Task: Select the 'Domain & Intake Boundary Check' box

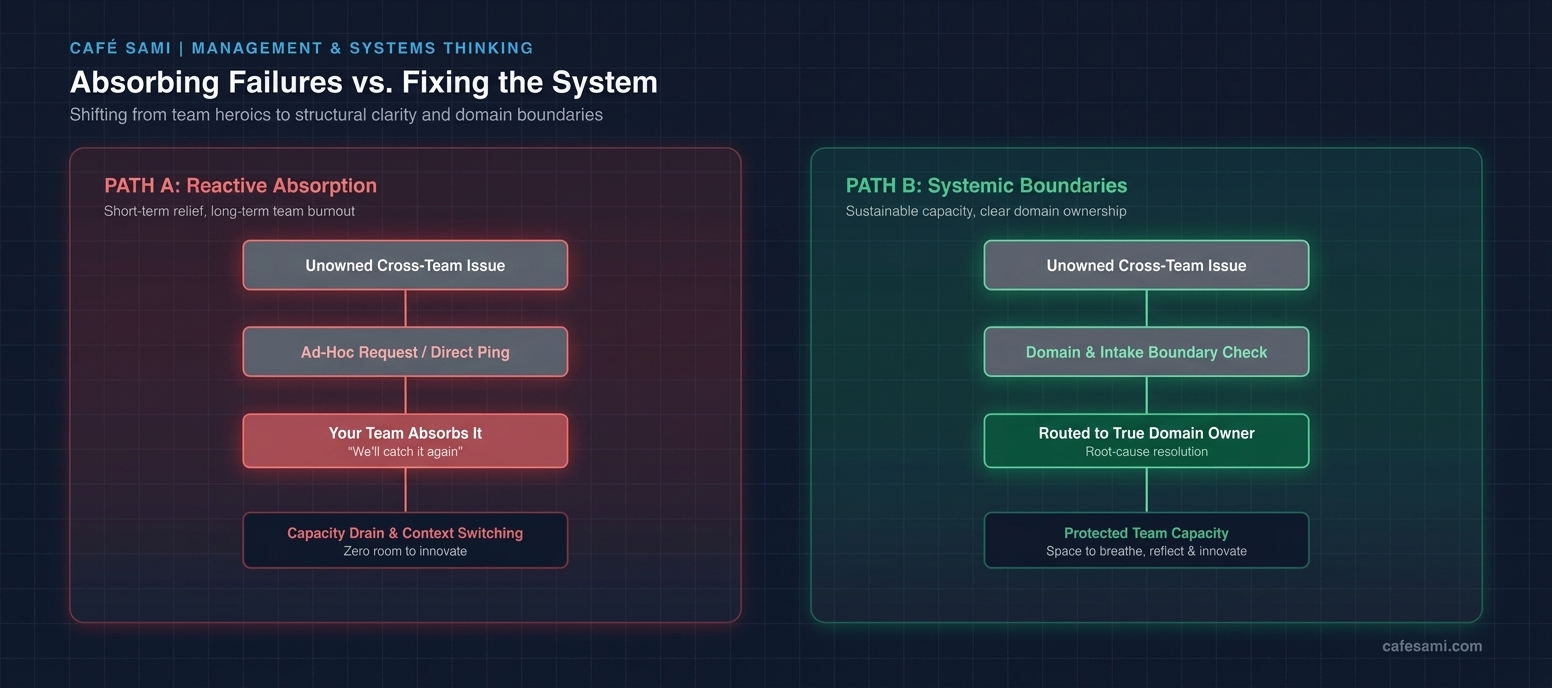Action: point(1146,352)
